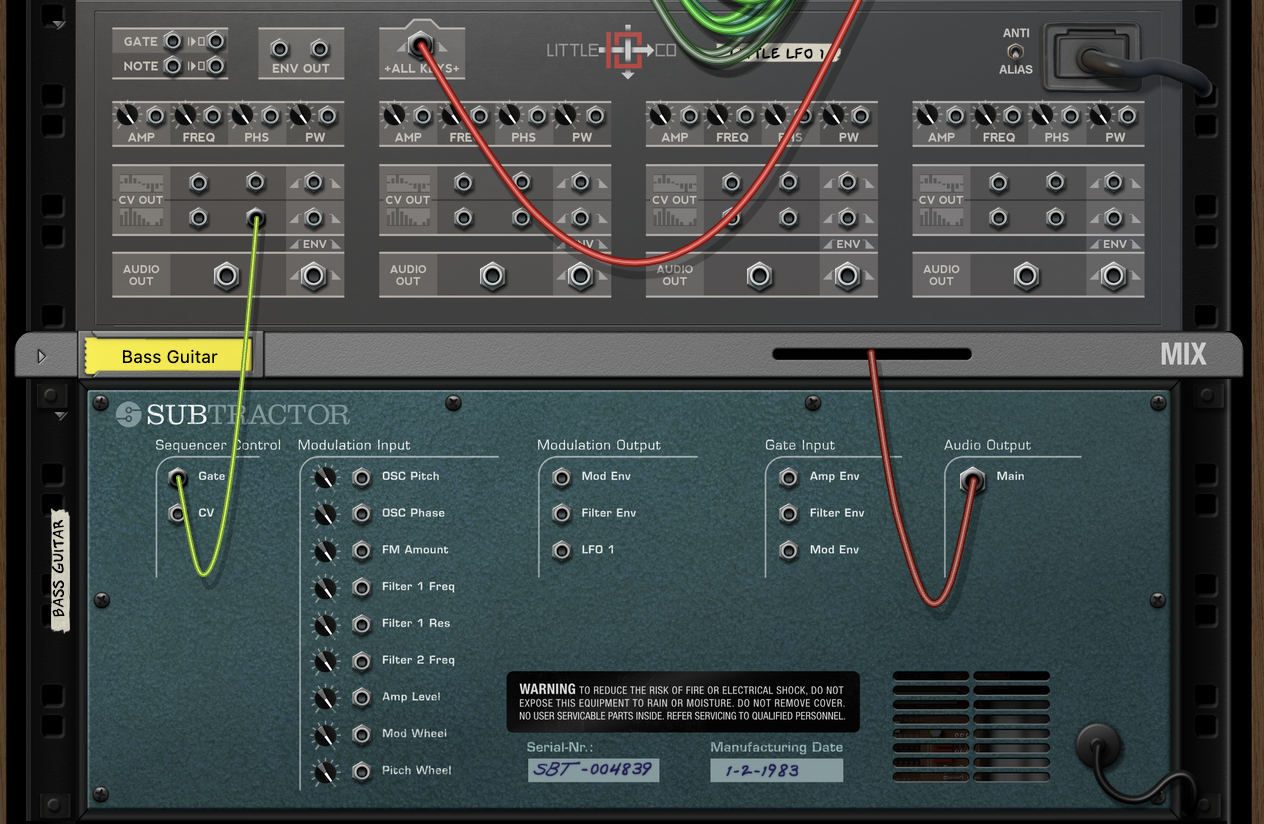The width and height of the screenshot is (1264, 824).
Task: Click the WARNING notice panel
Action: (x=682, y=702)
